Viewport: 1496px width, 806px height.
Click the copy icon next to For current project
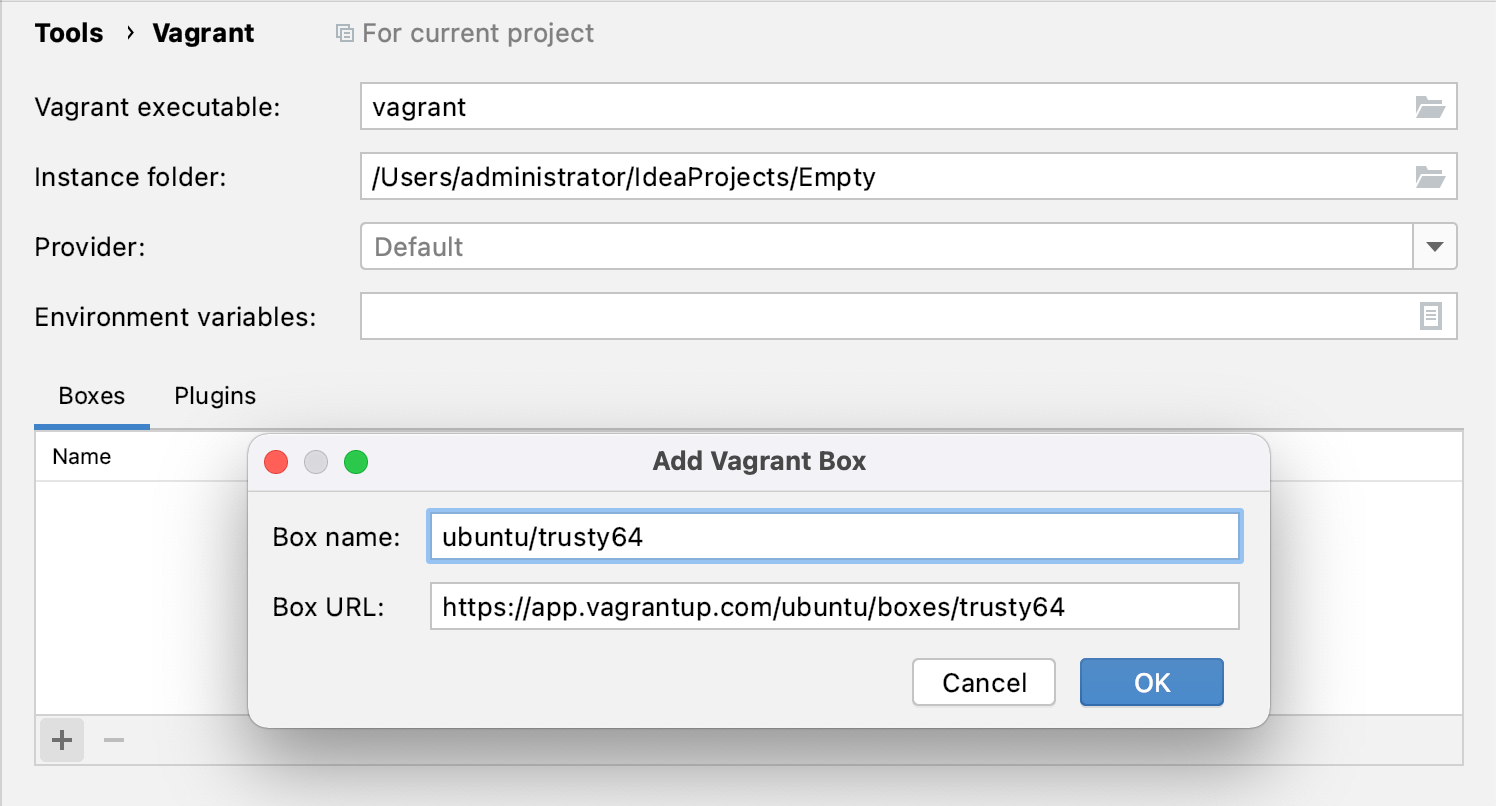click(344, 32)
